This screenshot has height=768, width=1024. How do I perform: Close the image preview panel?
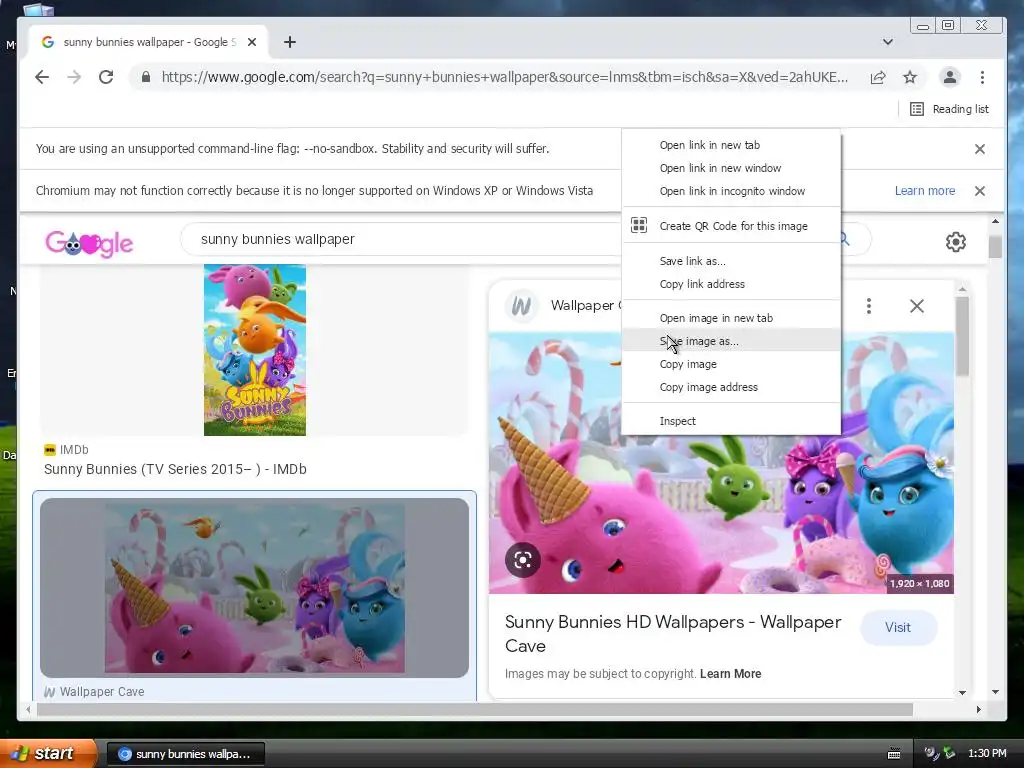[917, 306]
